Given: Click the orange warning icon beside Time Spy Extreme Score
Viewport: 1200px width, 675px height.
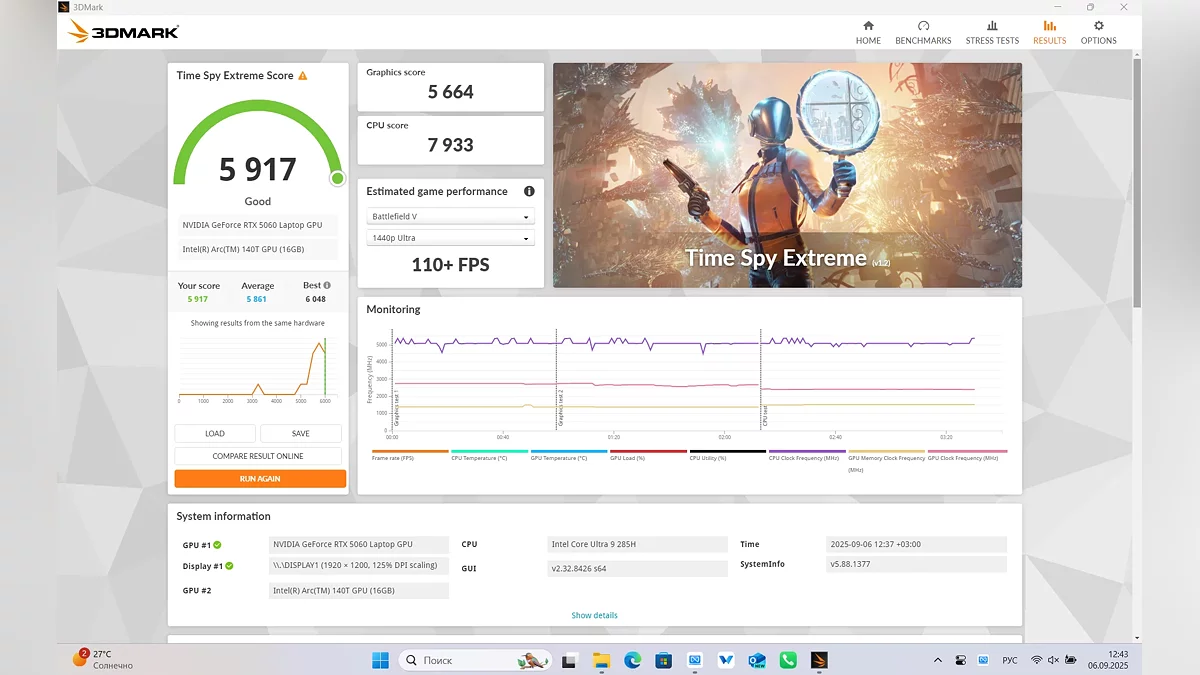Looking at the screenshot, I should pos(303,76).
